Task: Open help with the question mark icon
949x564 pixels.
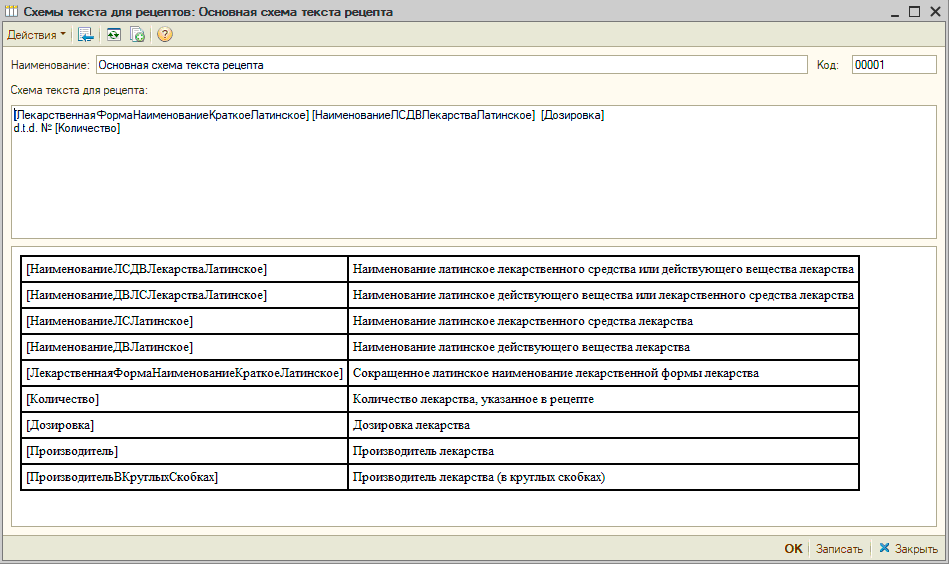Action: (165, 35)
